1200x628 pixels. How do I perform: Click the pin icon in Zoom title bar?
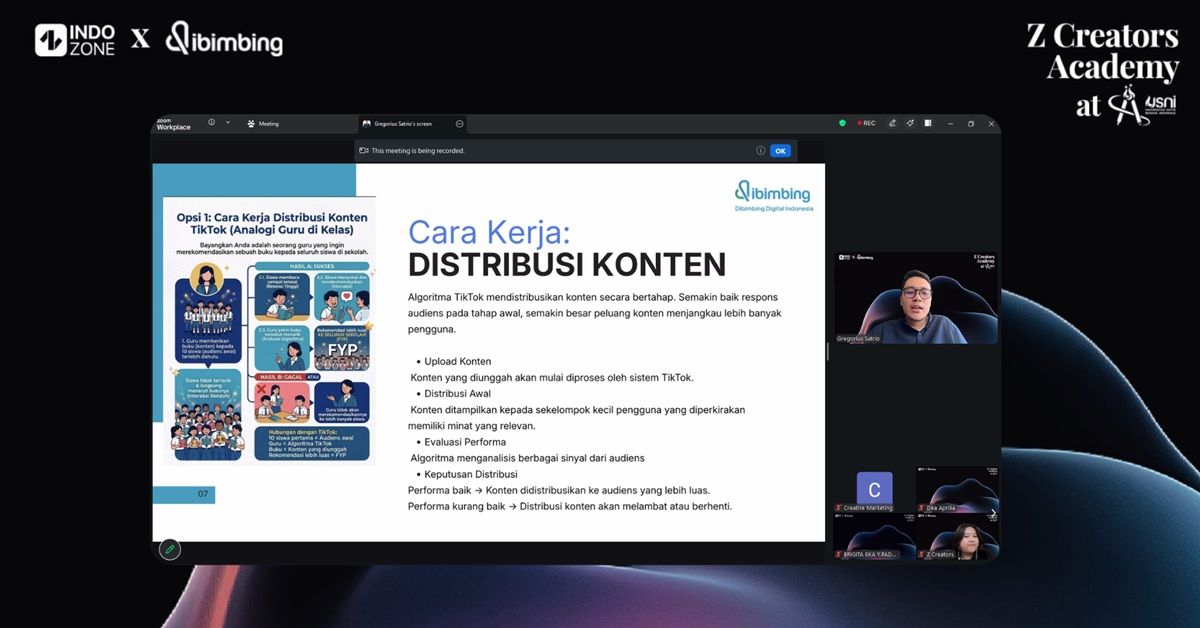pyautogui.click(x=910, y=123)
